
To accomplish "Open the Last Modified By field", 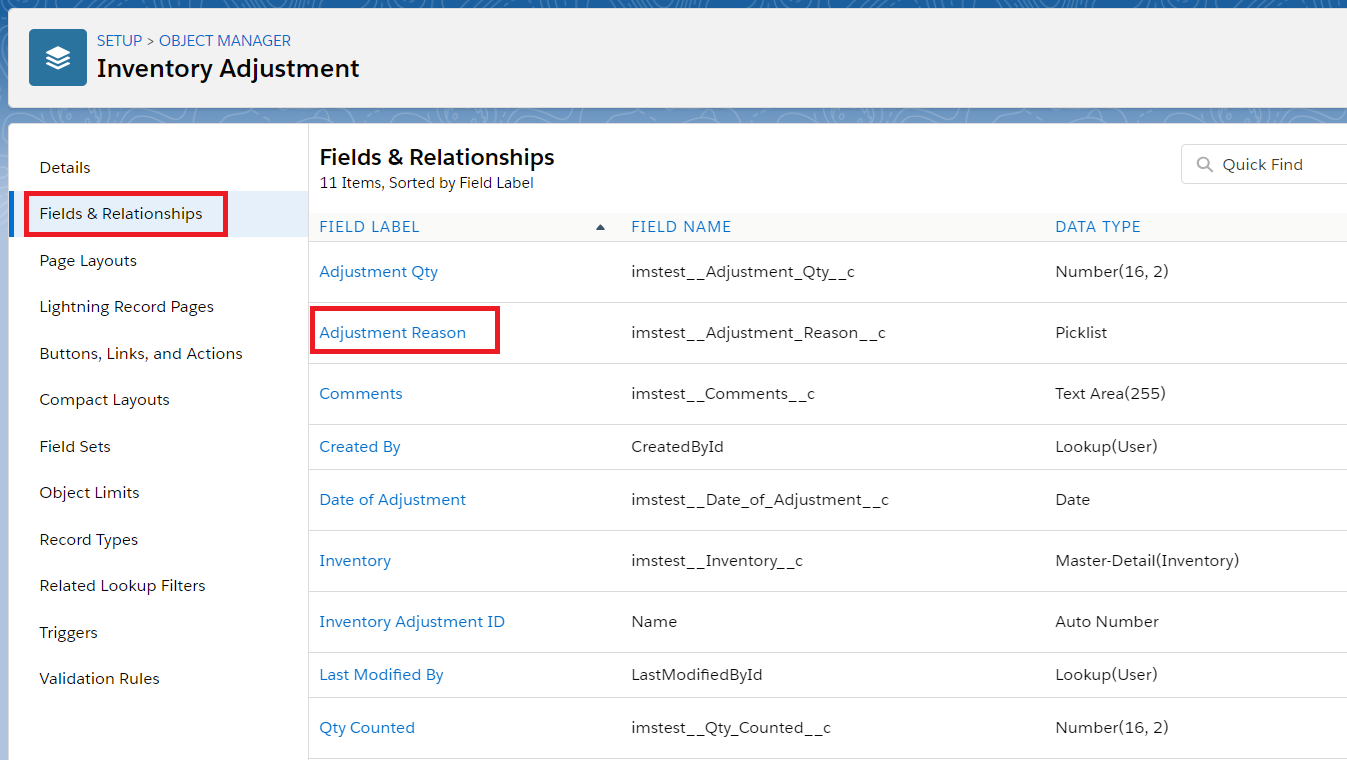I will (381, 674).
